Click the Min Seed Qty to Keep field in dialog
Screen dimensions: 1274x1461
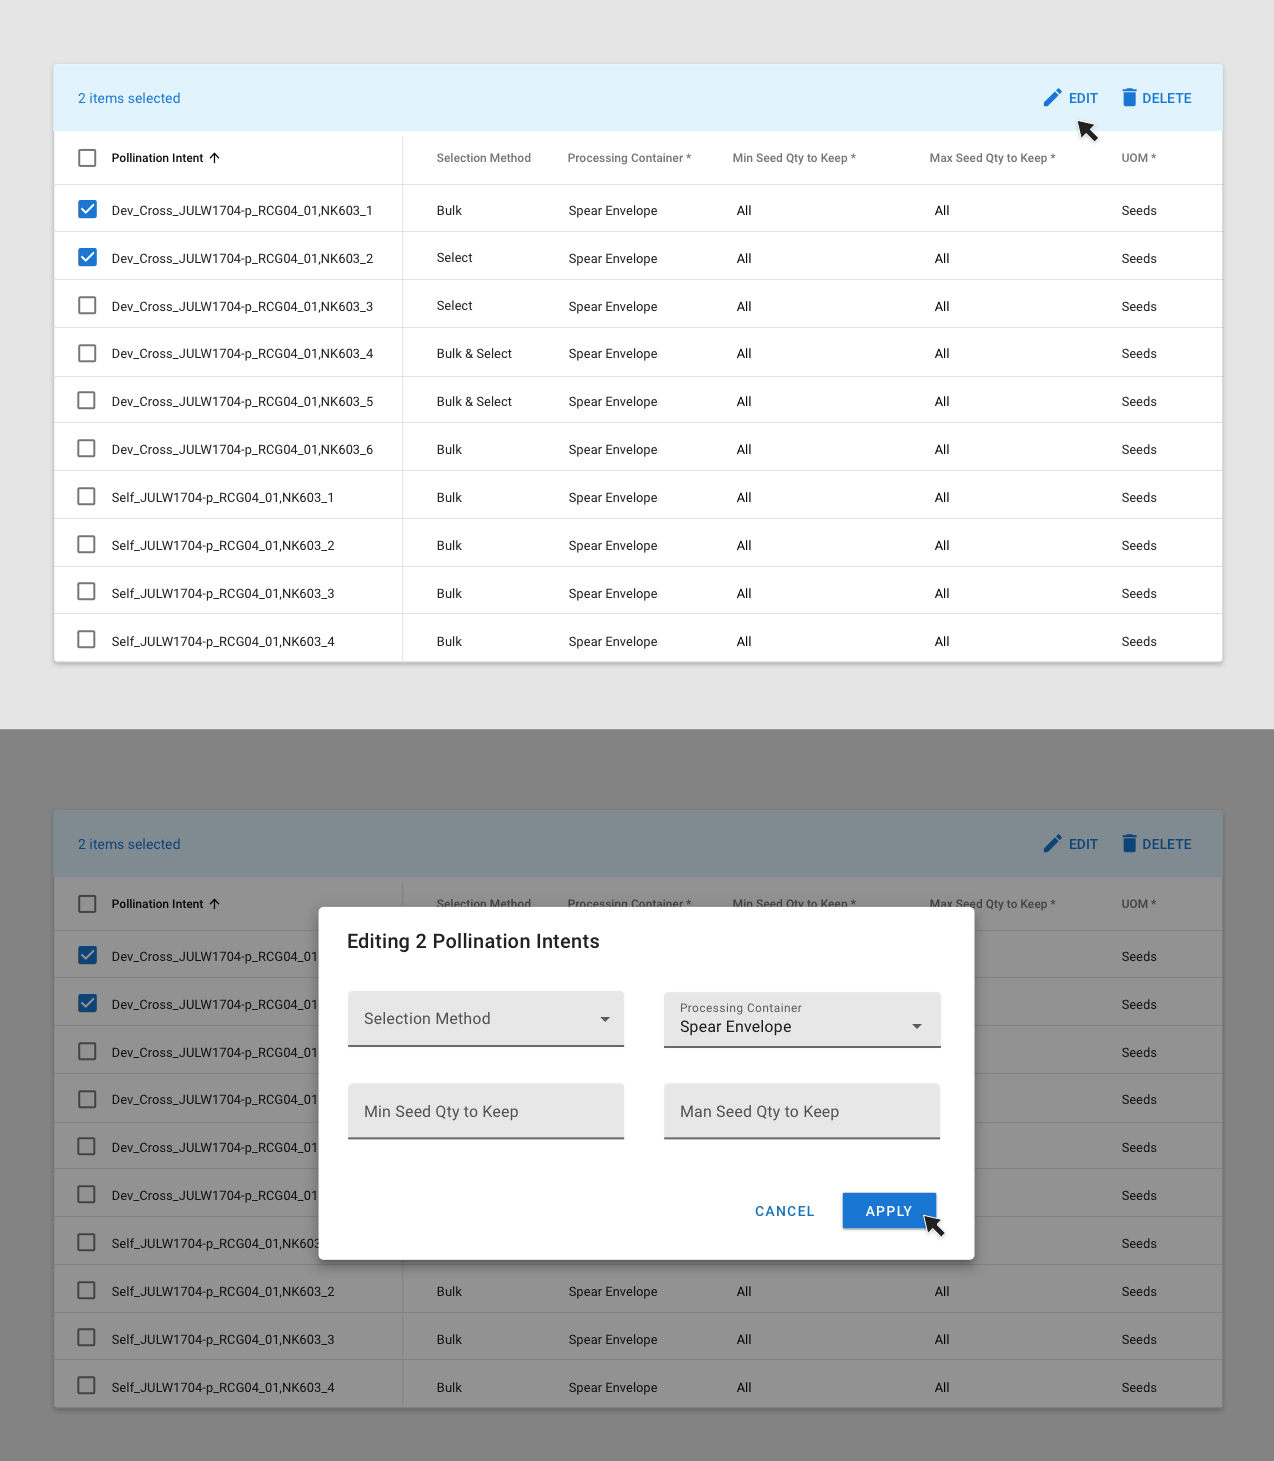pos(486,1111)
